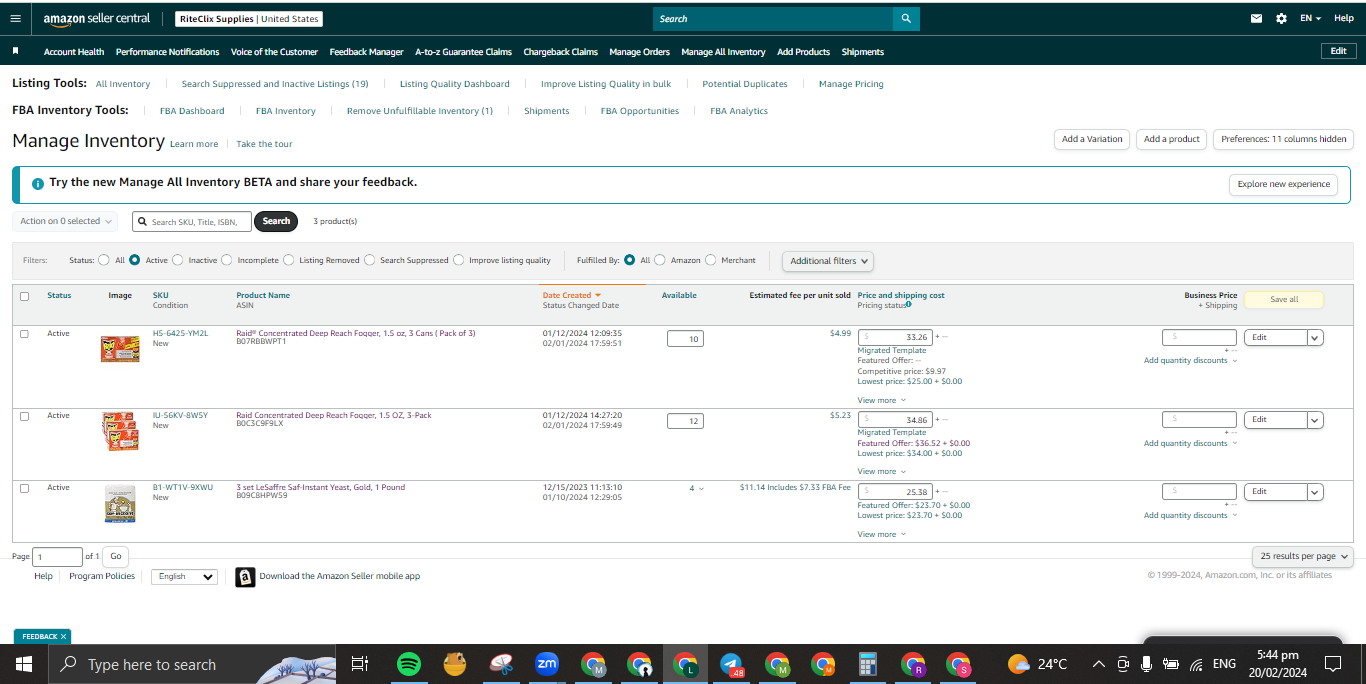The width and height of the screenshot is (1366, 684).
Task: Open Zoom from the taskbar
Action: click(547, 664)
